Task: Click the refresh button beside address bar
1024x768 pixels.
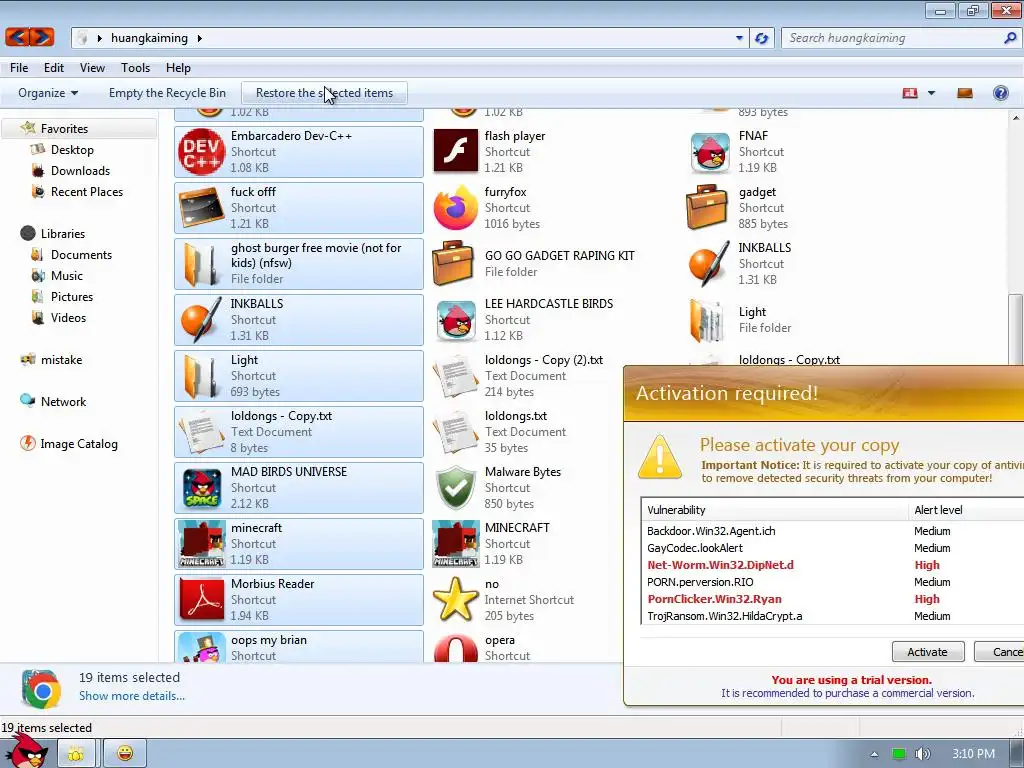Action: pos(761,38)
